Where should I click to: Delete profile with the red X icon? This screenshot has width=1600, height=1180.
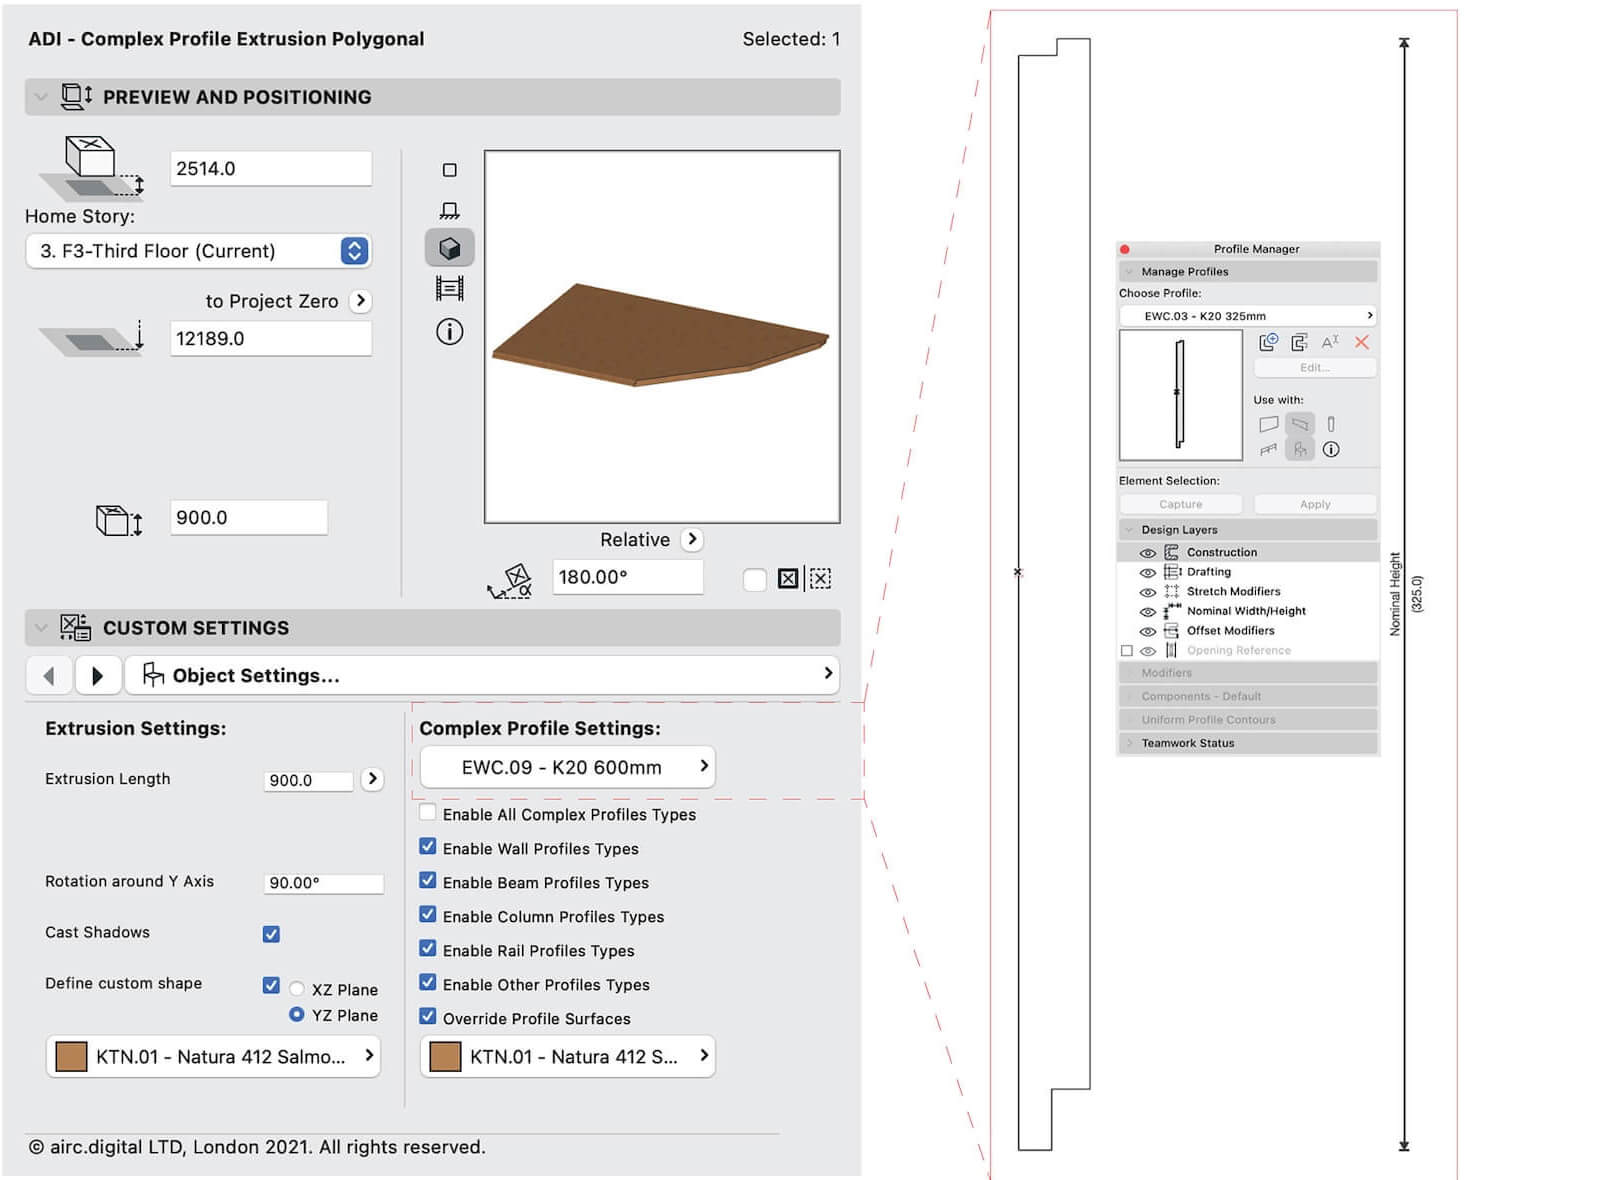coord(1361,342)
